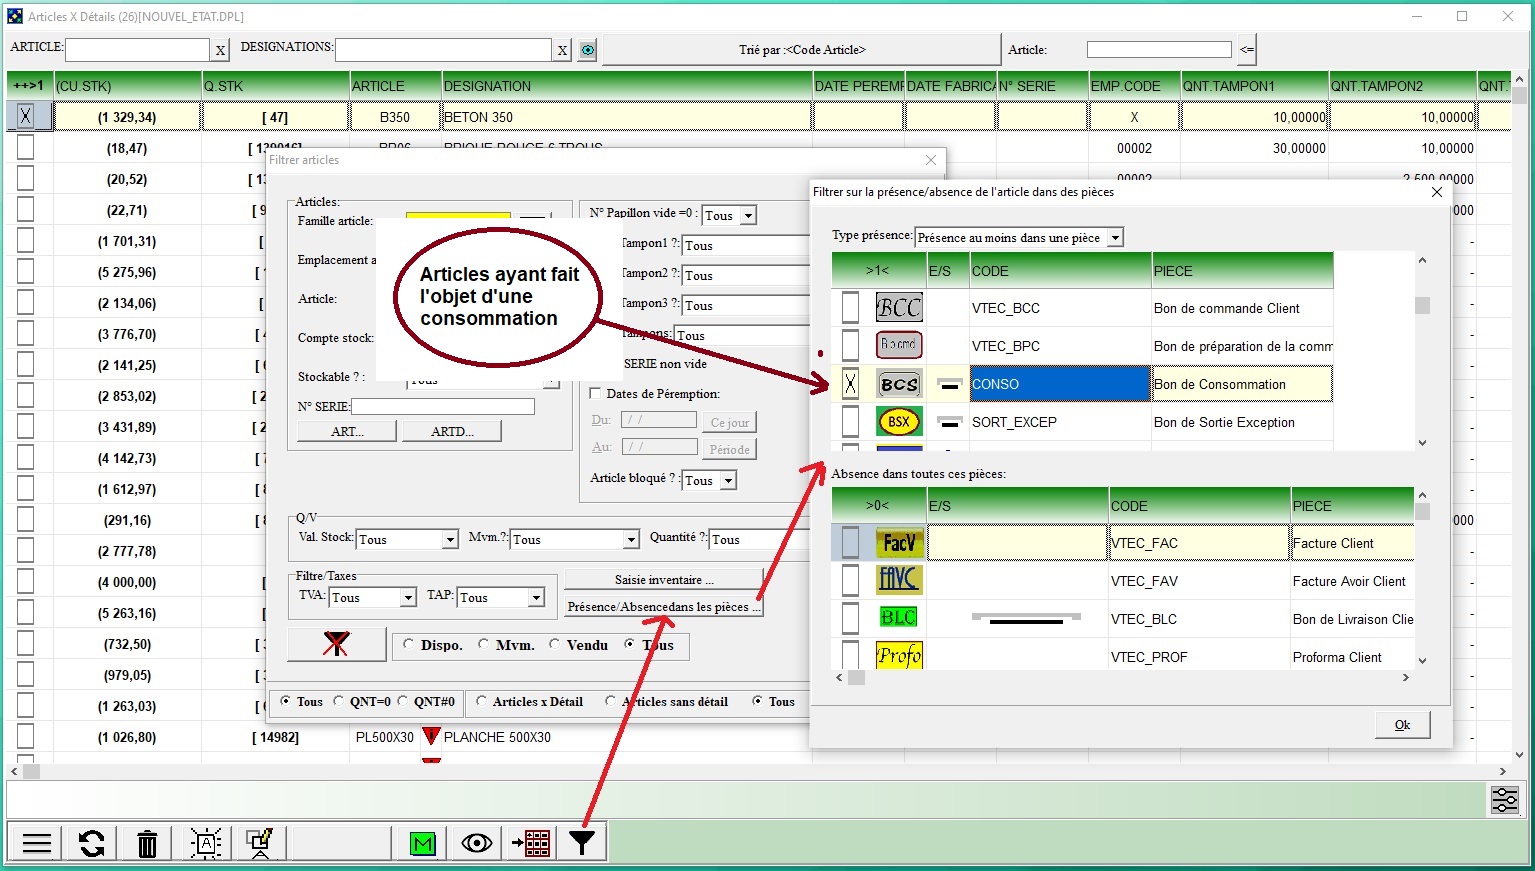Click the eye view icon in toolbar

click(477, 844)
